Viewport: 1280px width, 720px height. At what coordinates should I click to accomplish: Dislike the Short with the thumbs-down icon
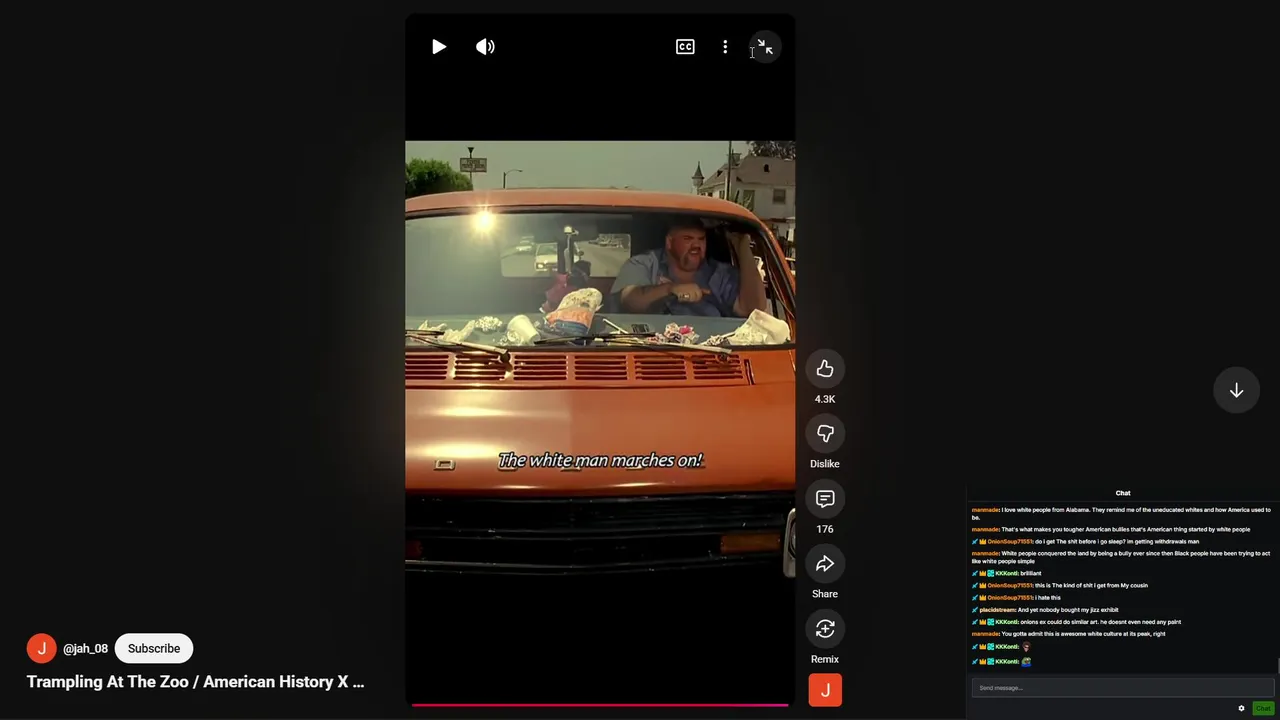[825, 434]
